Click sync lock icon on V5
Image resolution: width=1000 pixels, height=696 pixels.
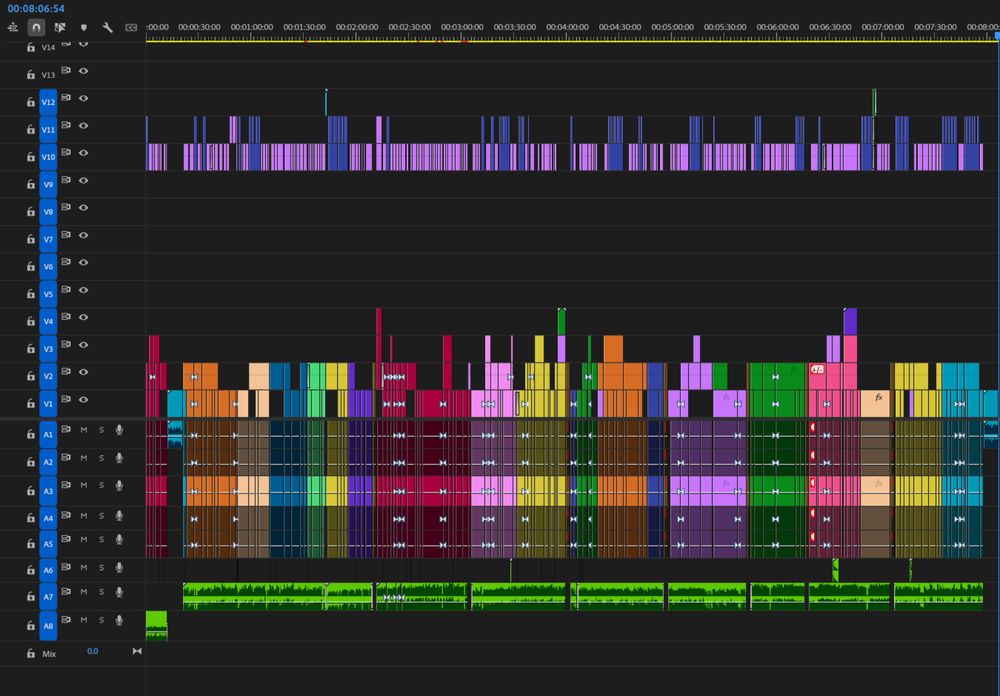pos(66,290)
